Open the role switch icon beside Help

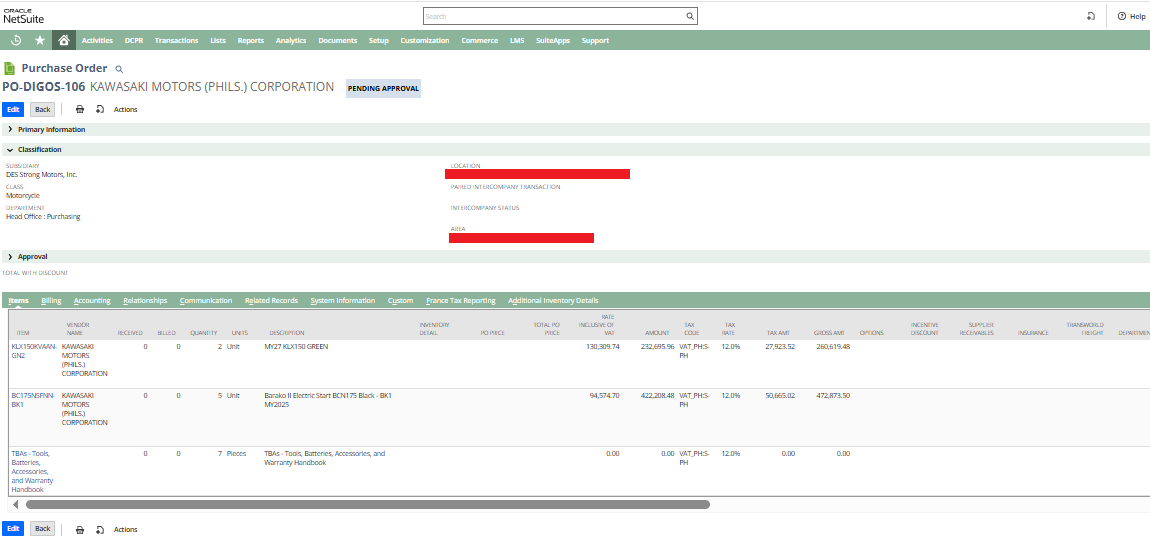coord(1091,16)
